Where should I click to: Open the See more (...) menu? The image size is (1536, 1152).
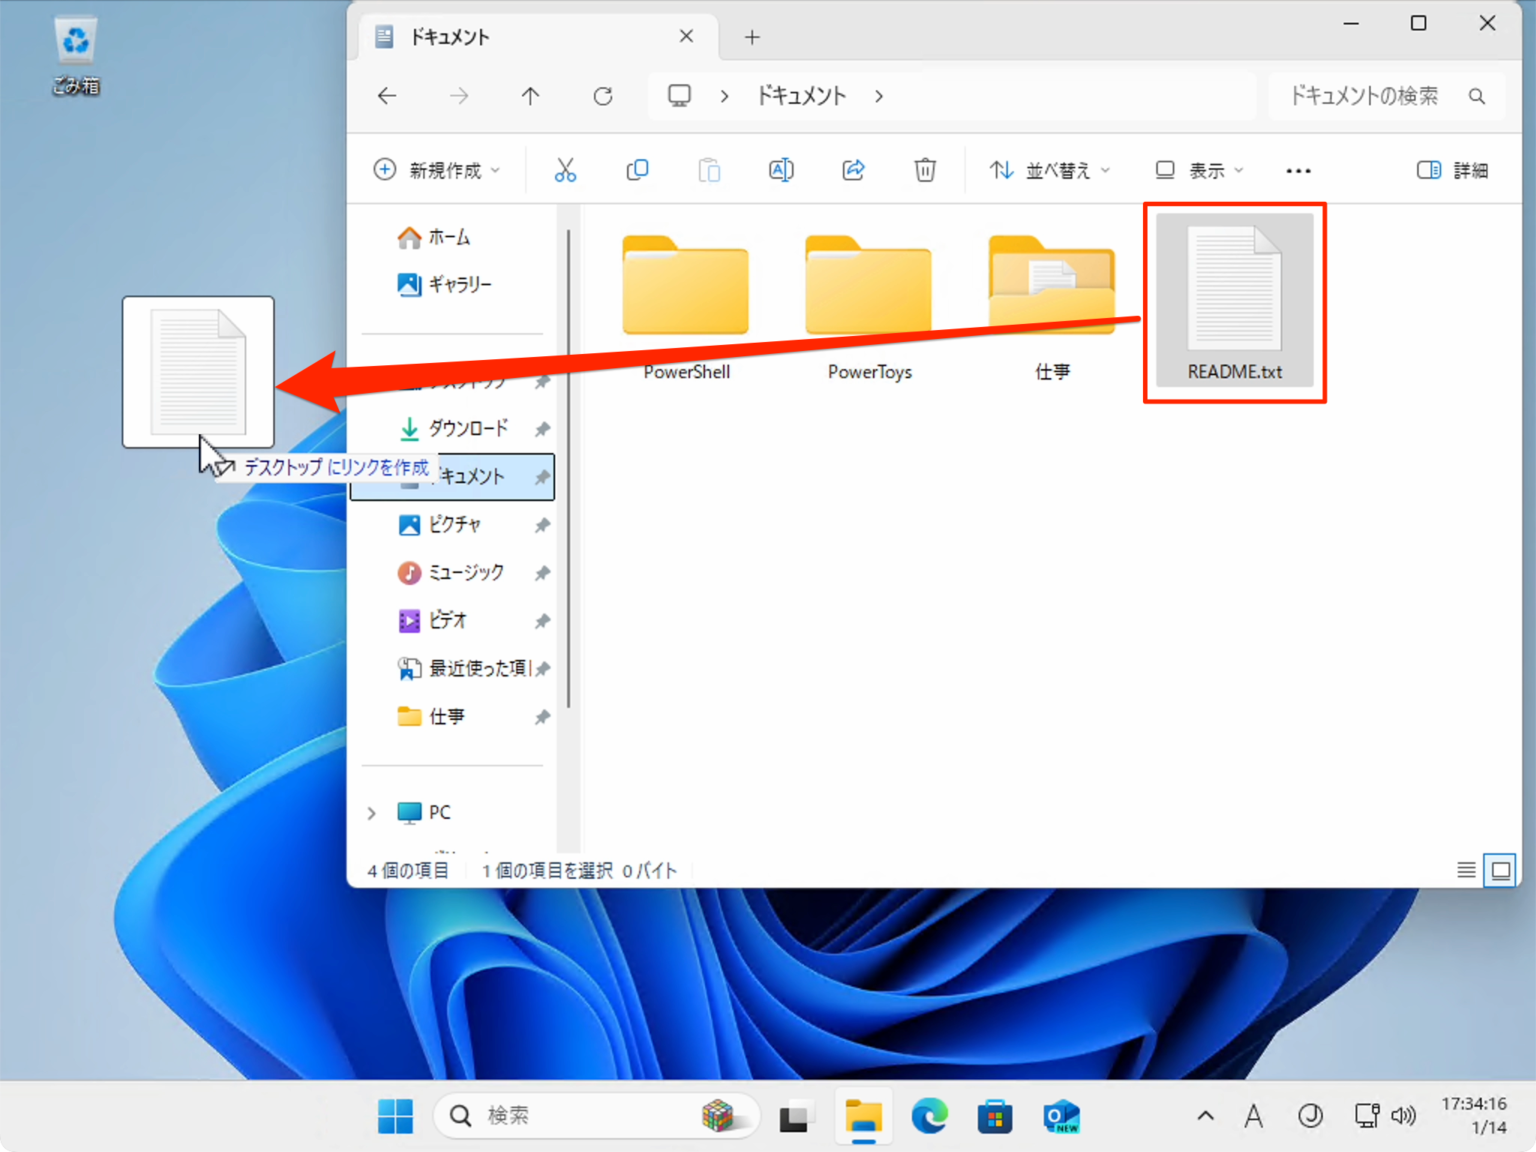click(1297, 170)
